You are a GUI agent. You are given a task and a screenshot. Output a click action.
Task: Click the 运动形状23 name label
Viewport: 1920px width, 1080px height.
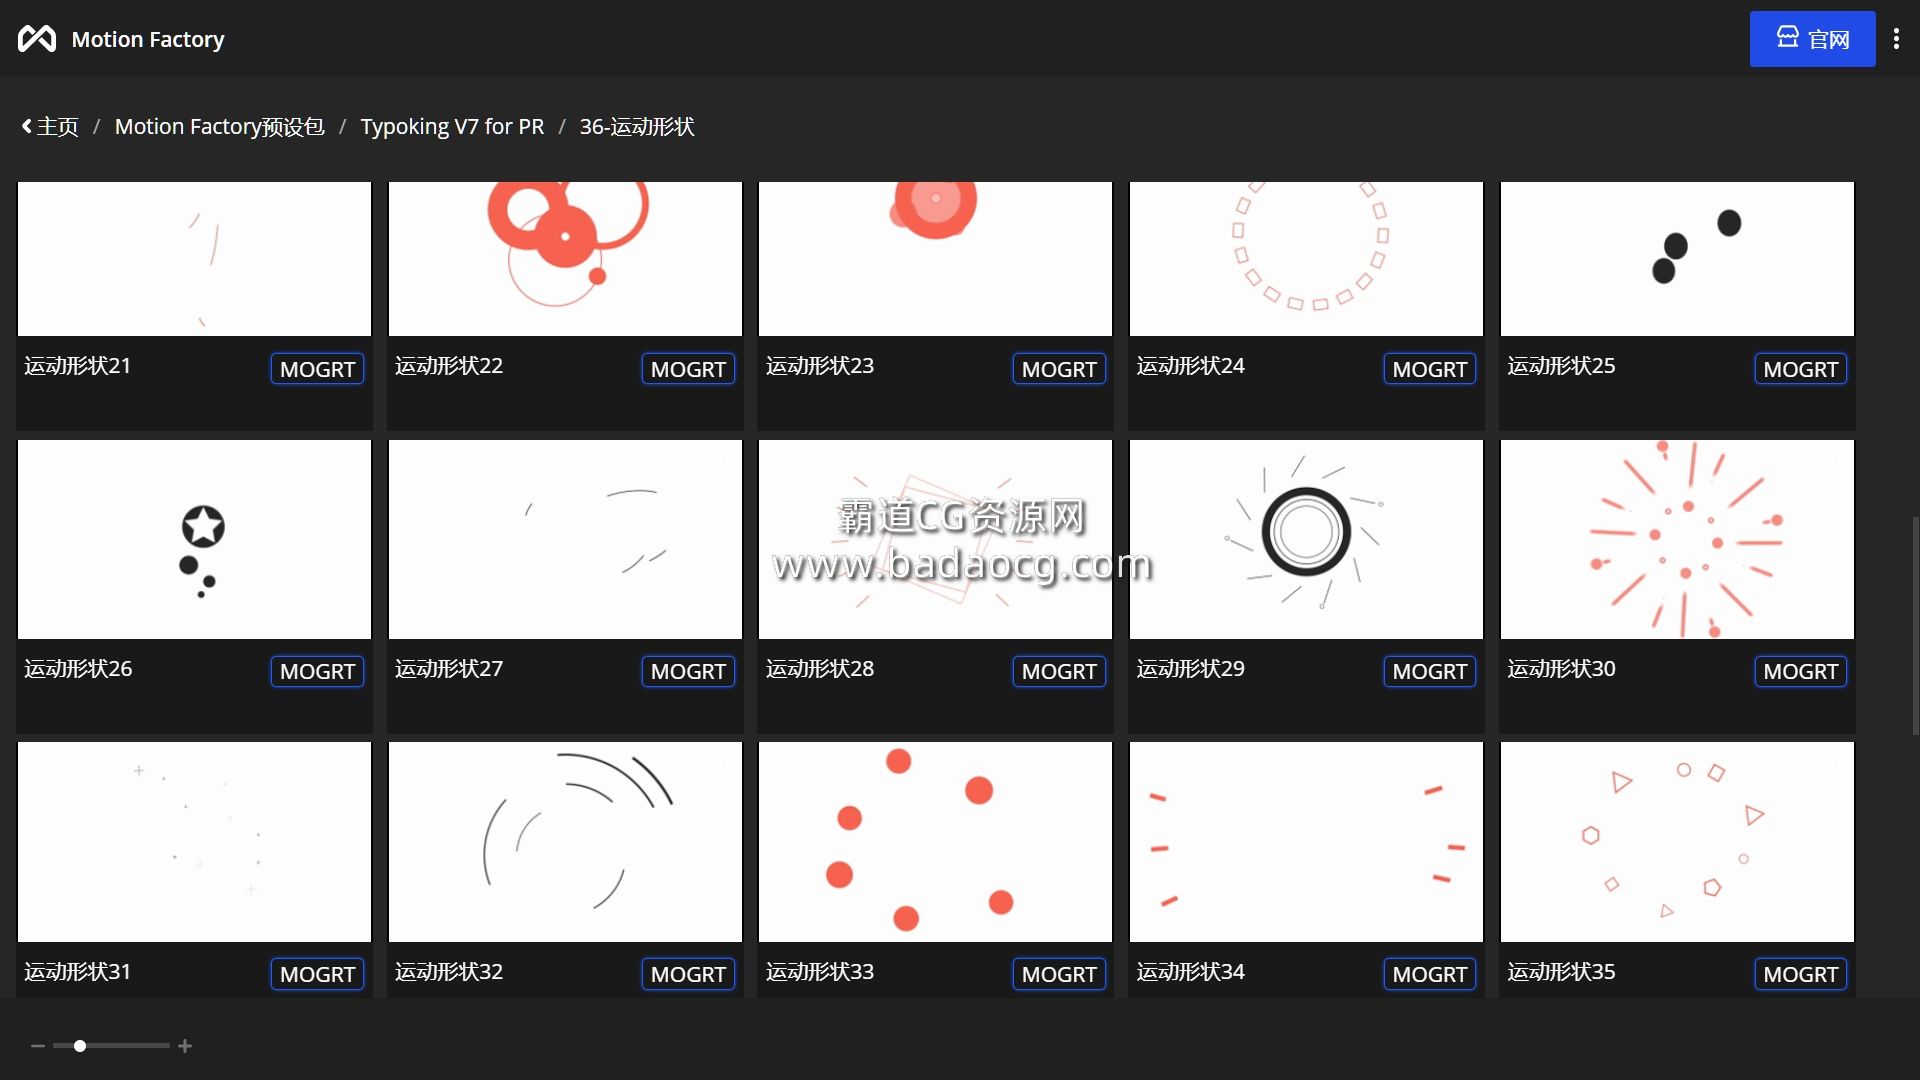coord(820,366)
